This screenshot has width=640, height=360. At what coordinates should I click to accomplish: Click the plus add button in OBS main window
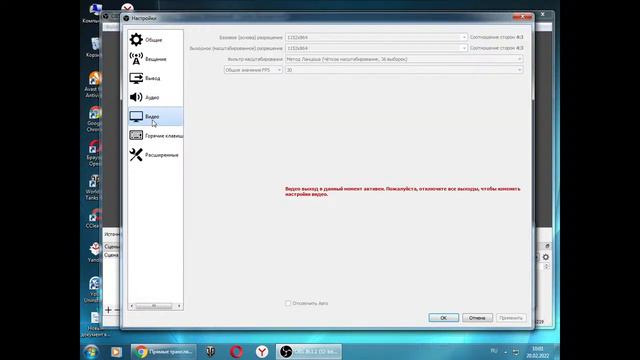click(x=108, y=310)
